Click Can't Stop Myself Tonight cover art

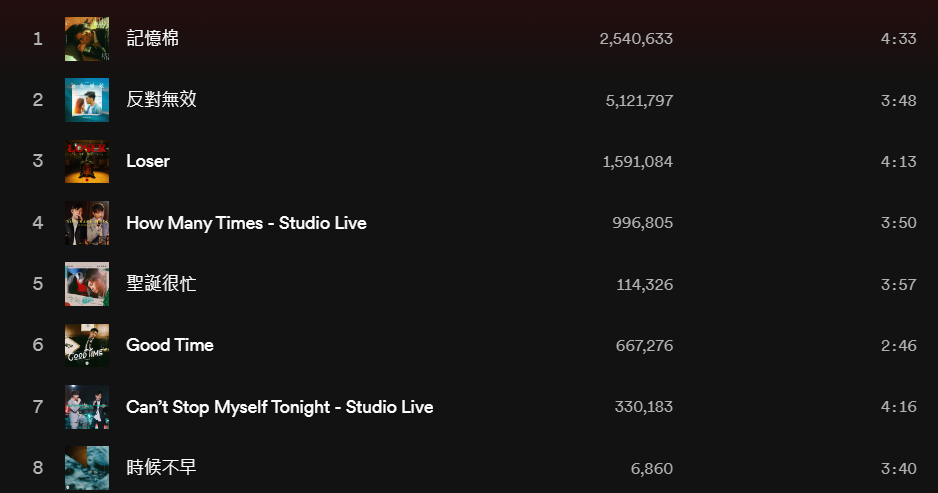point(87,407)
